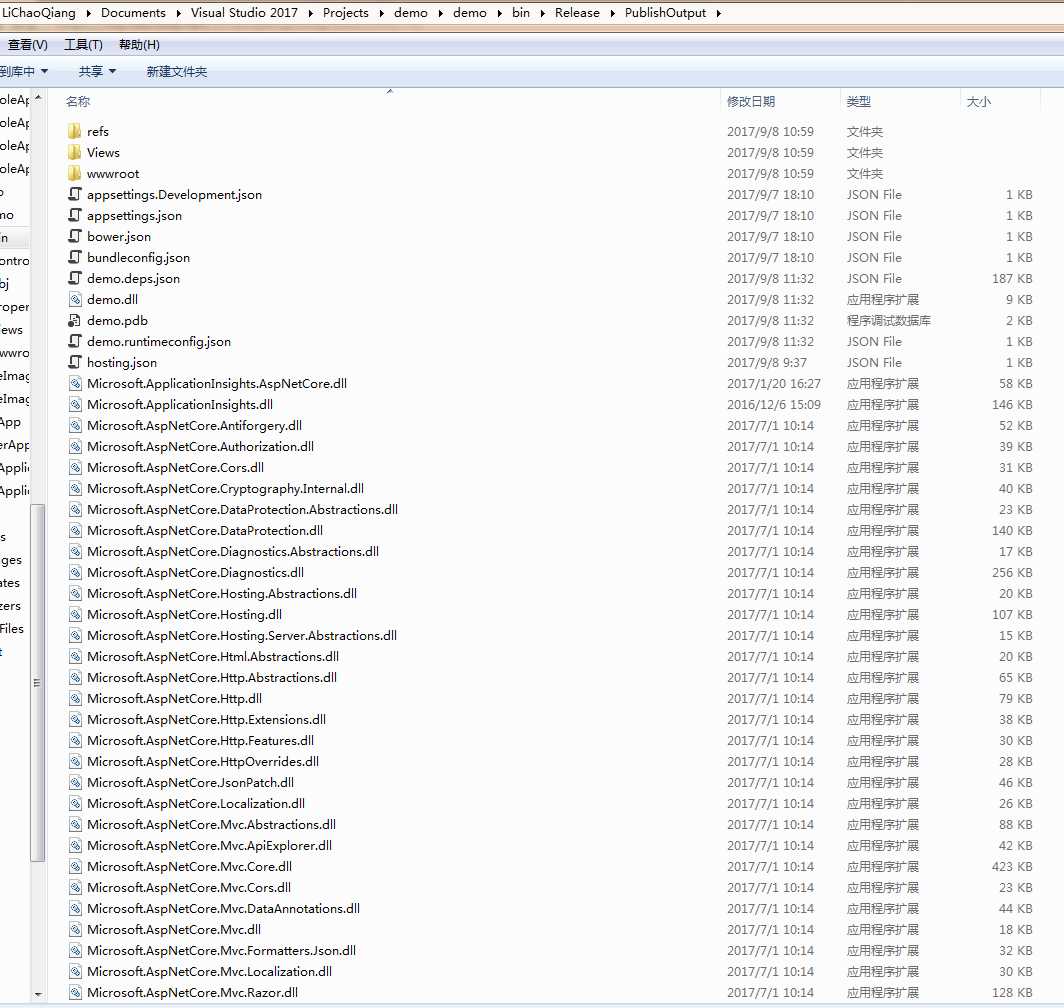Click navigation pane scroll up arrow
Image resolution: width=1064 pixels, height=1008 pixels.
click(38, 98)
